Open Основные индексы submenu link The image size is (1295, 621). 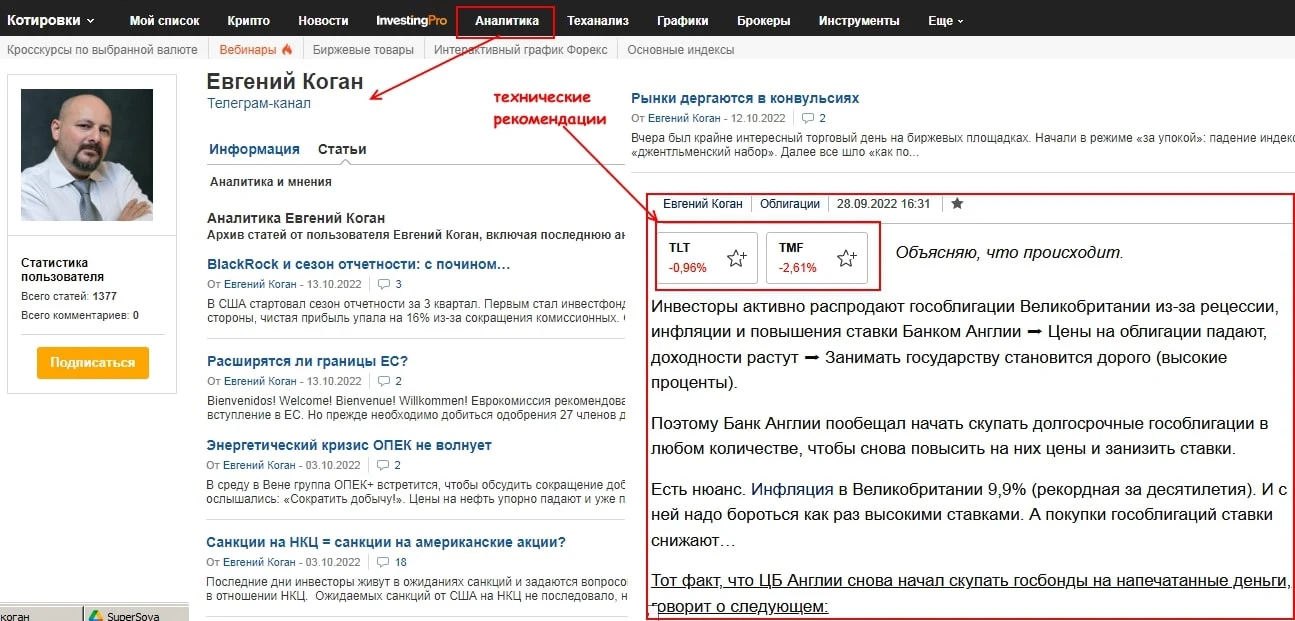(680, 49)
